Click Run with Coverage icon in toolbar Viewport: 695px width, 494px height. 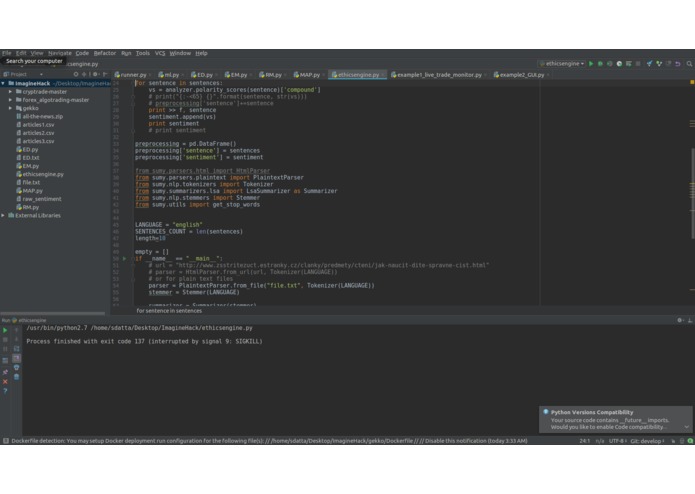click(x=609, y=64)
